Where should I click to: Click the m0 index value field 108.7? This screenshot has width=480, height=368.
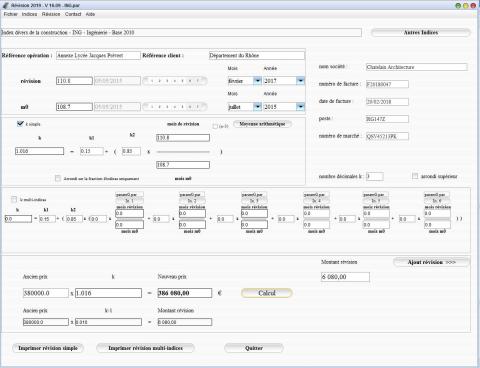click(x=74, y=107)
